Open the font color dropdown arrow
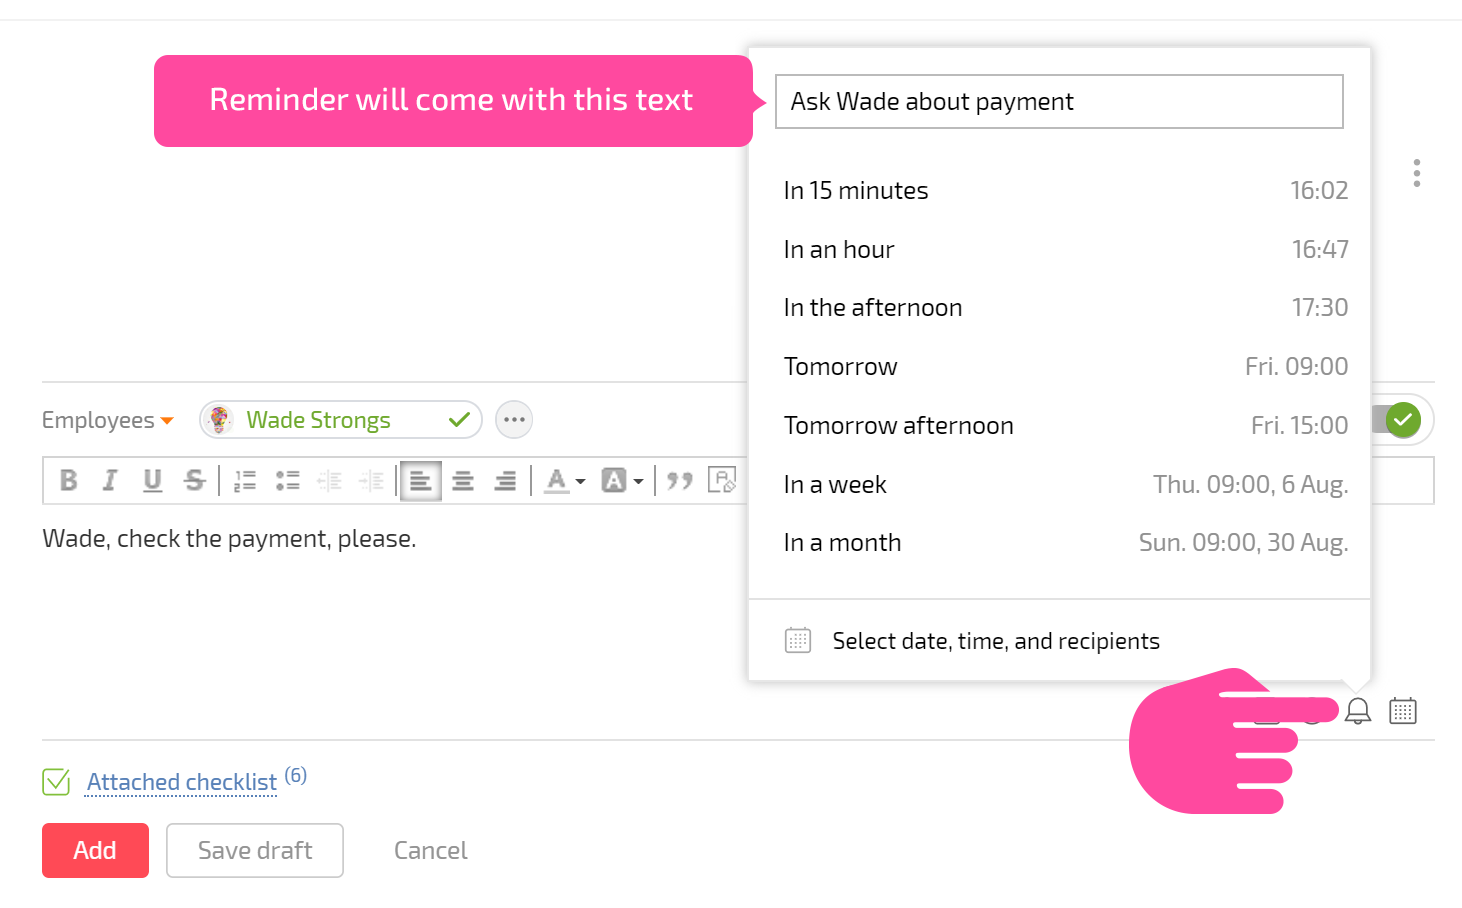1462x908 pixels. click(x=580, y=482)
